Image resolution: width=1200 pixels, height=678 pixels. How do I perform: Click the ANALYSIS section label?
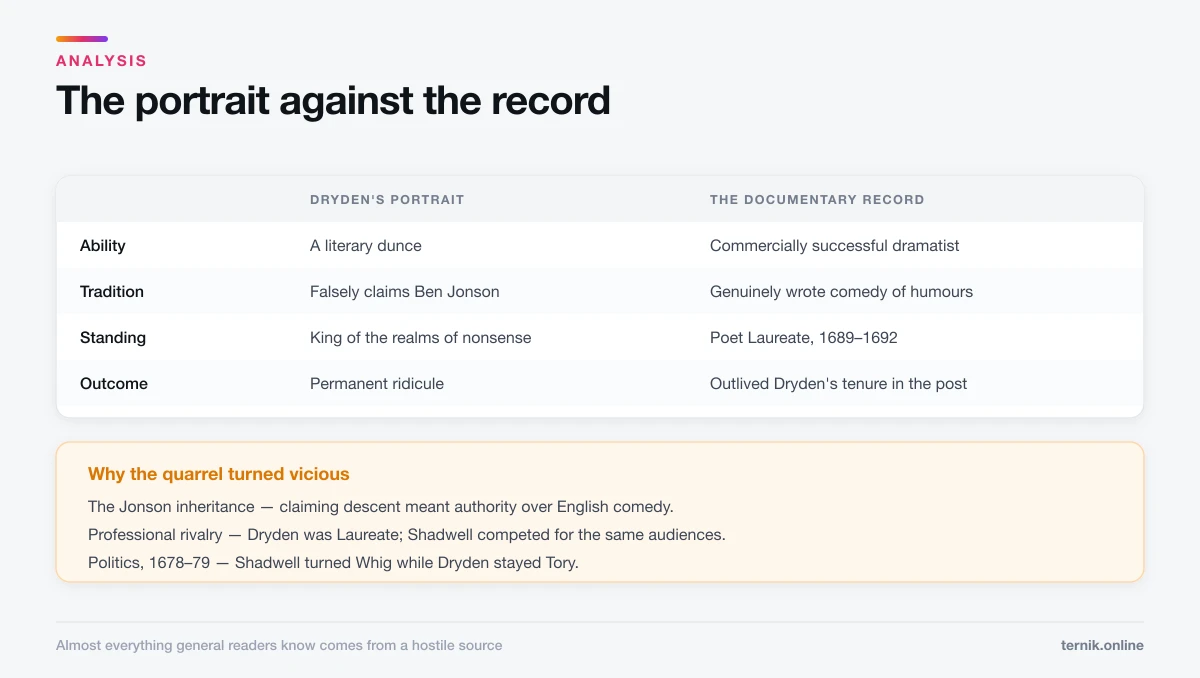101,61
